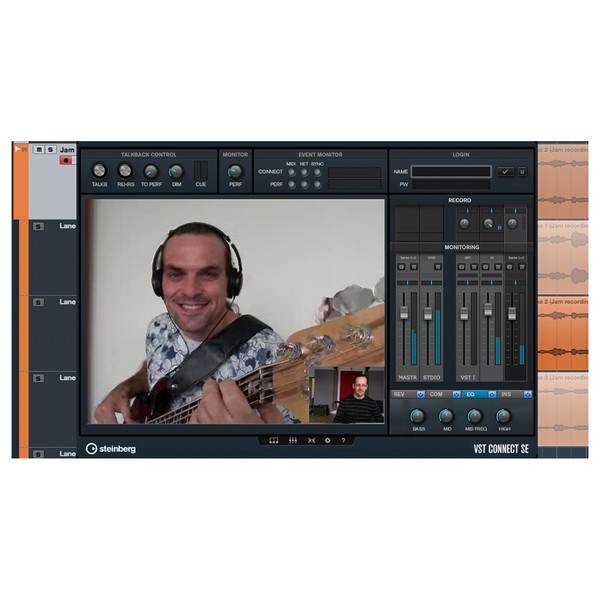Screen dimensions: 600x600
Task: Click the TO PERF level knob
Action: (x=151, y=171)
